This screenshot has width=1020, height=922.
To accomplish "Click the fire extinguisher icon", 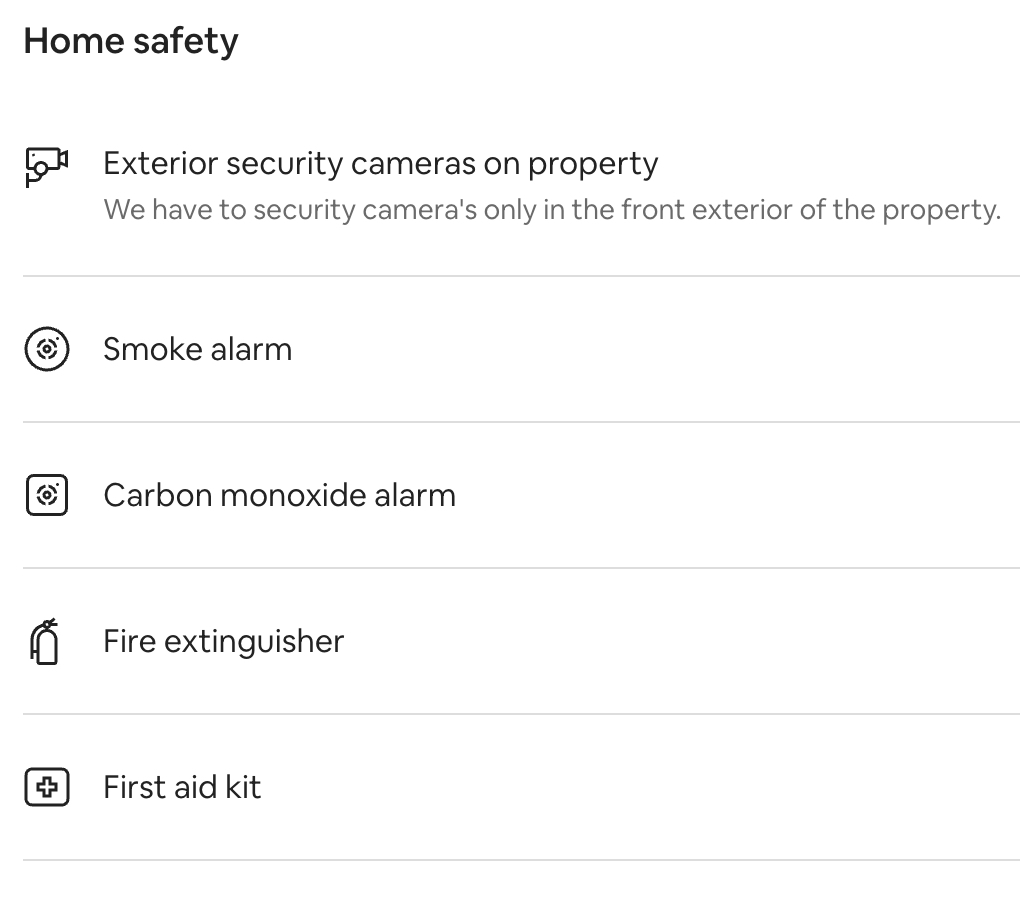I will point(45,641).
